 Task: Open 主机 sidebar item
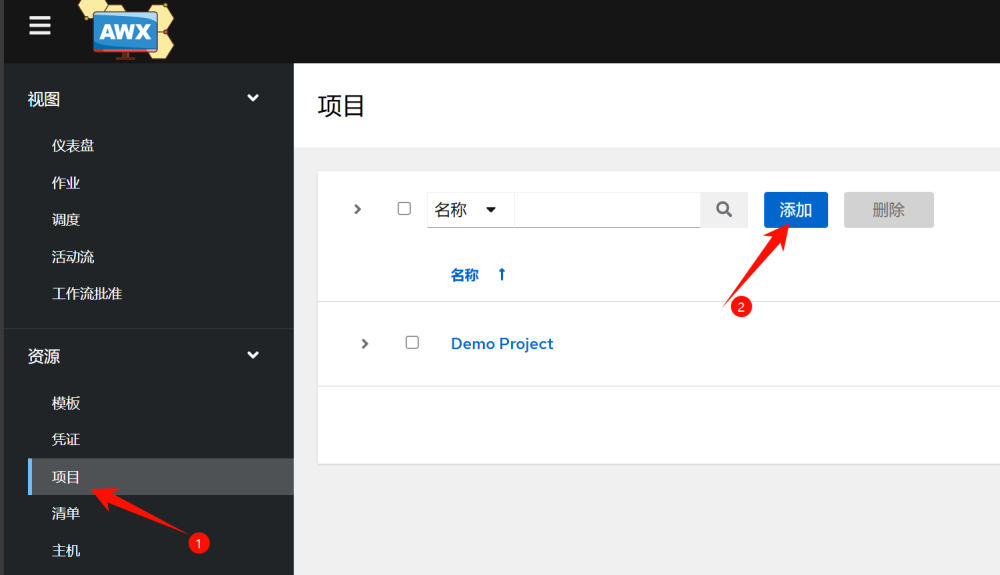(x=66, y=550)
